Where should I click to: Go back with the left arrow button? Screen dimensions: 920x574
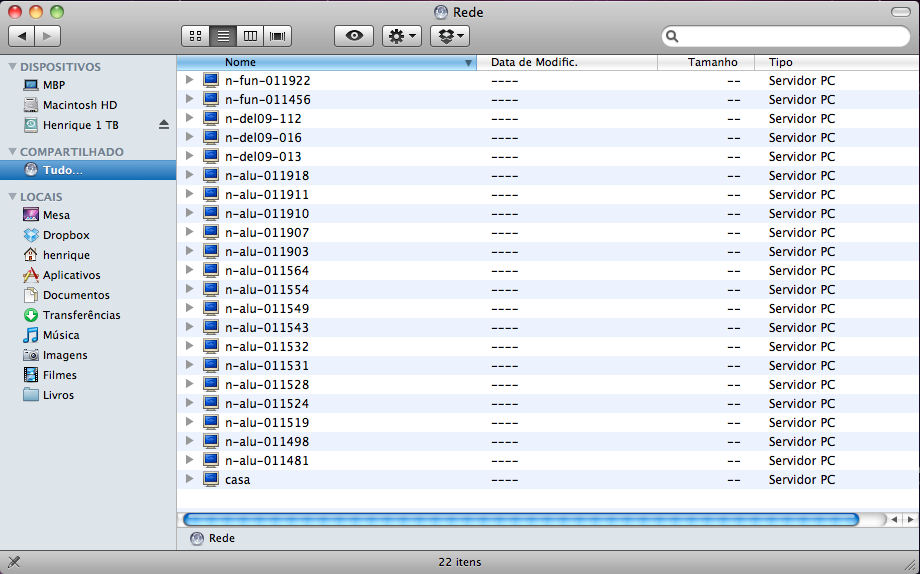click(x=22, y=36)
